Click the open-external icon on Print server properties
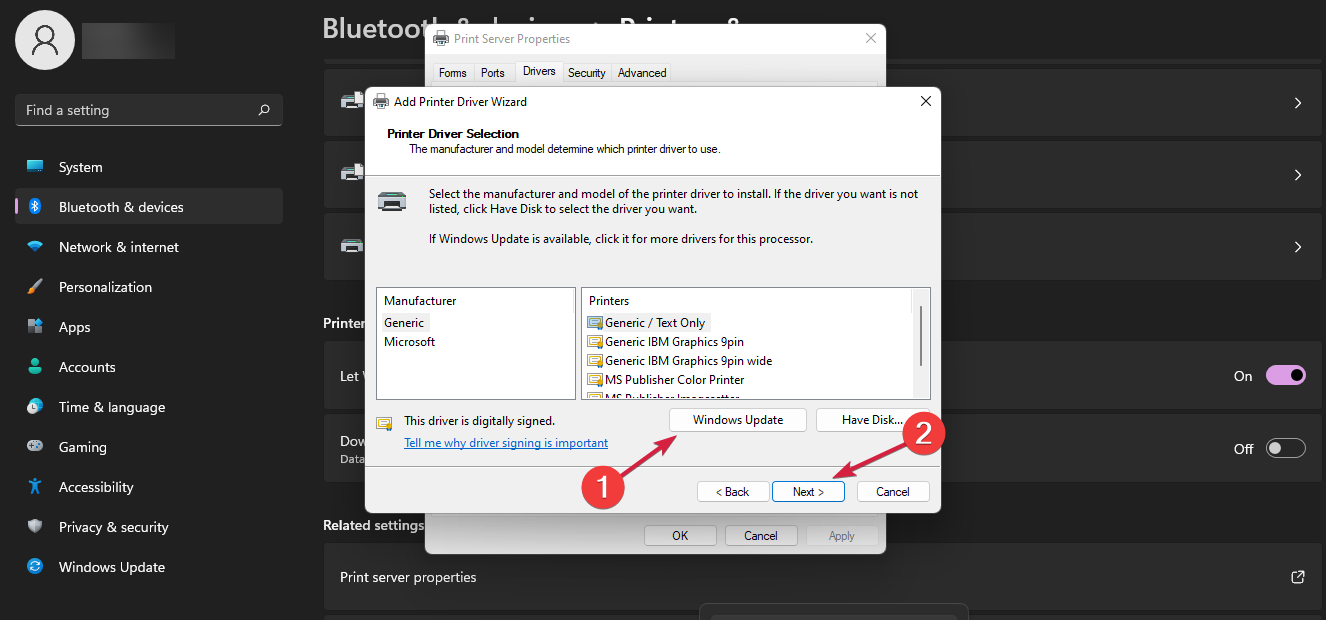Viewport: 1326px width, 620px height. click(1298, 577)
